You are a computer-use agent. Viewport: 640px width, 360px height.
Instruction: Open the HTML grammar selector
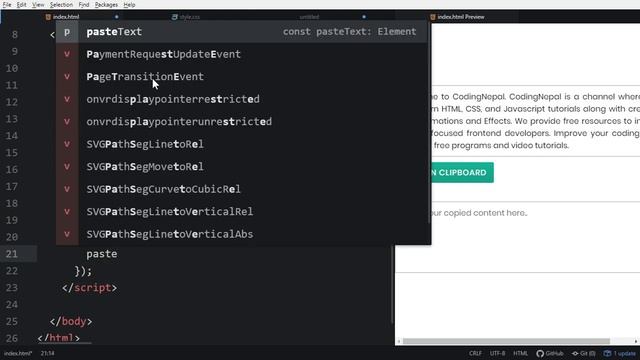tap(520, 353)
